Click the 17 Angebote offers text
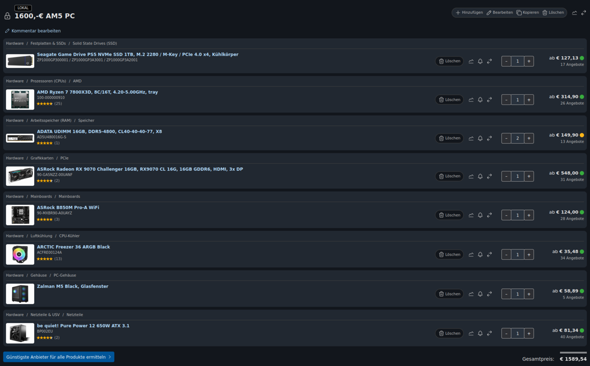 (572, 65)
